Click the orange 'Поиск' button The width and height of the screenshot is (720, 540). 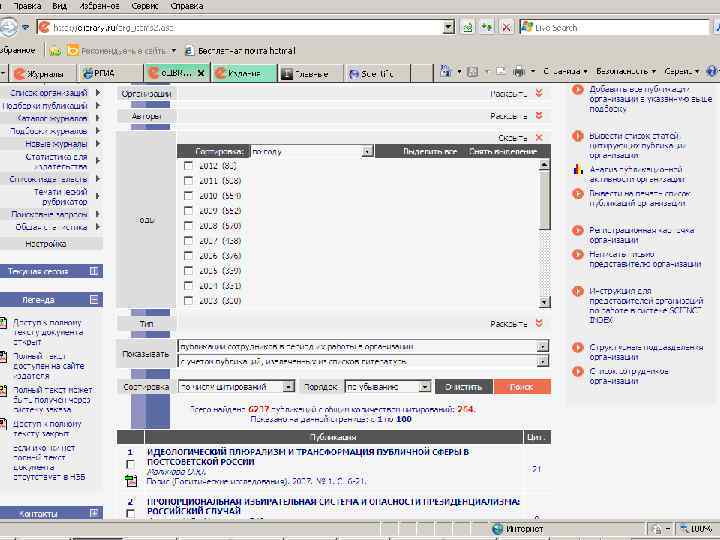[x=522, y=387]
